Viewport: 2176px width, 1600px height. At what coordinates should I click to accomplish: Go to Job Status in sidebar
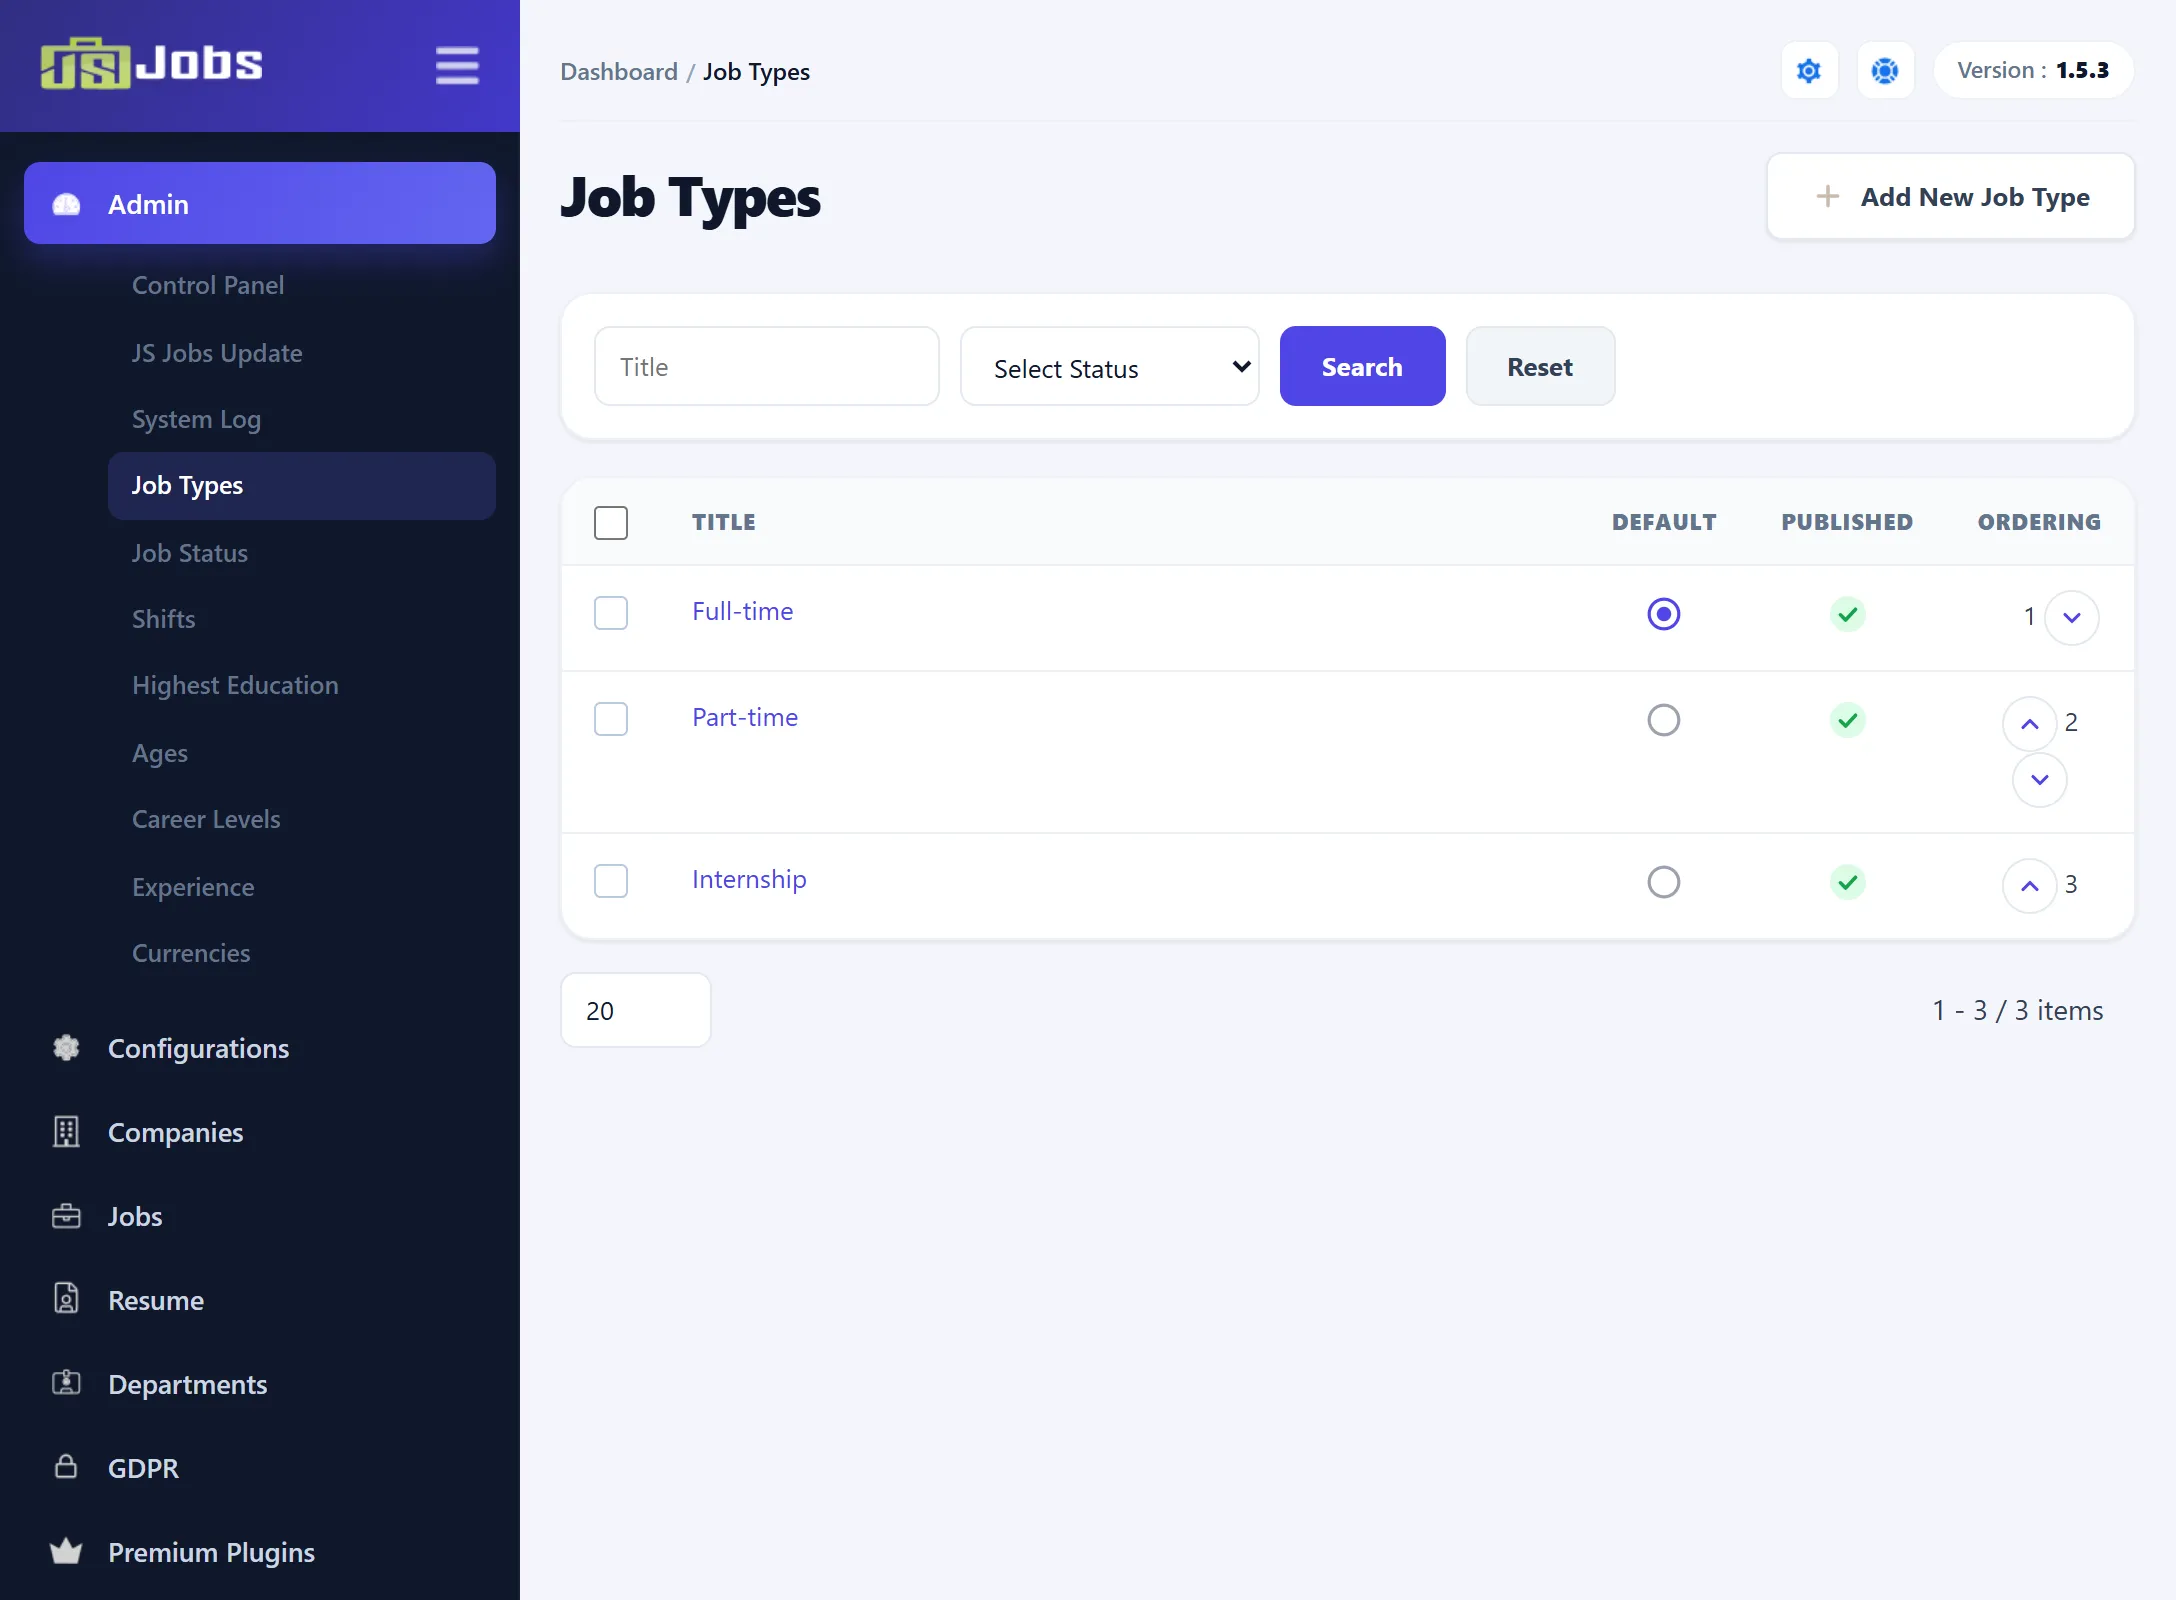coord(190,553)
